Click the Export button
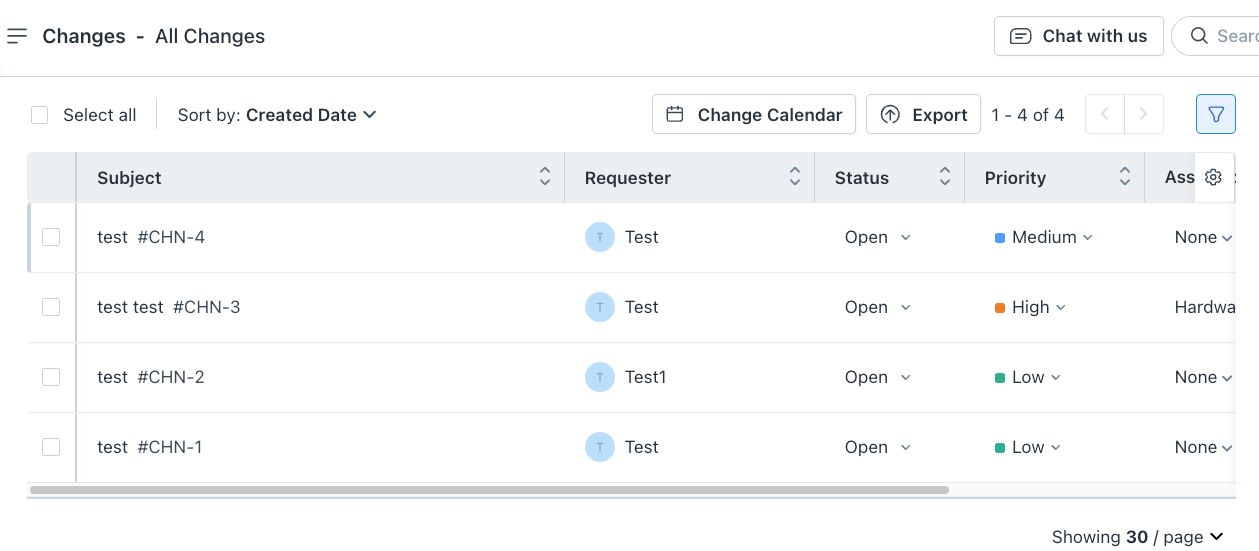 (924, 115)
